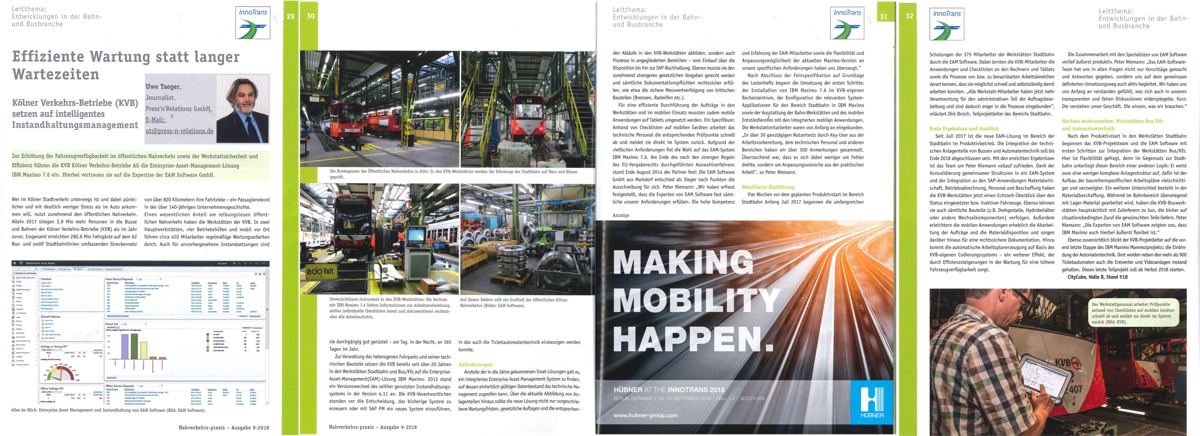Click the InnoTrans logo on page 29
This screenshot has height=436, width=1200.
254,23
